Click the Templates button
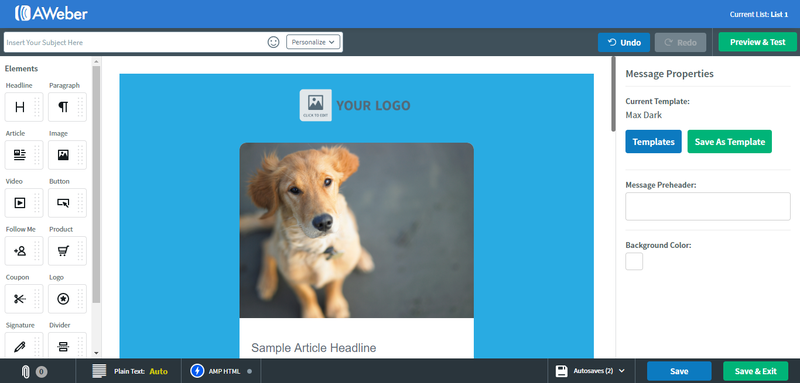The height and width of the screenshot is (383, 800). (653, 142)
